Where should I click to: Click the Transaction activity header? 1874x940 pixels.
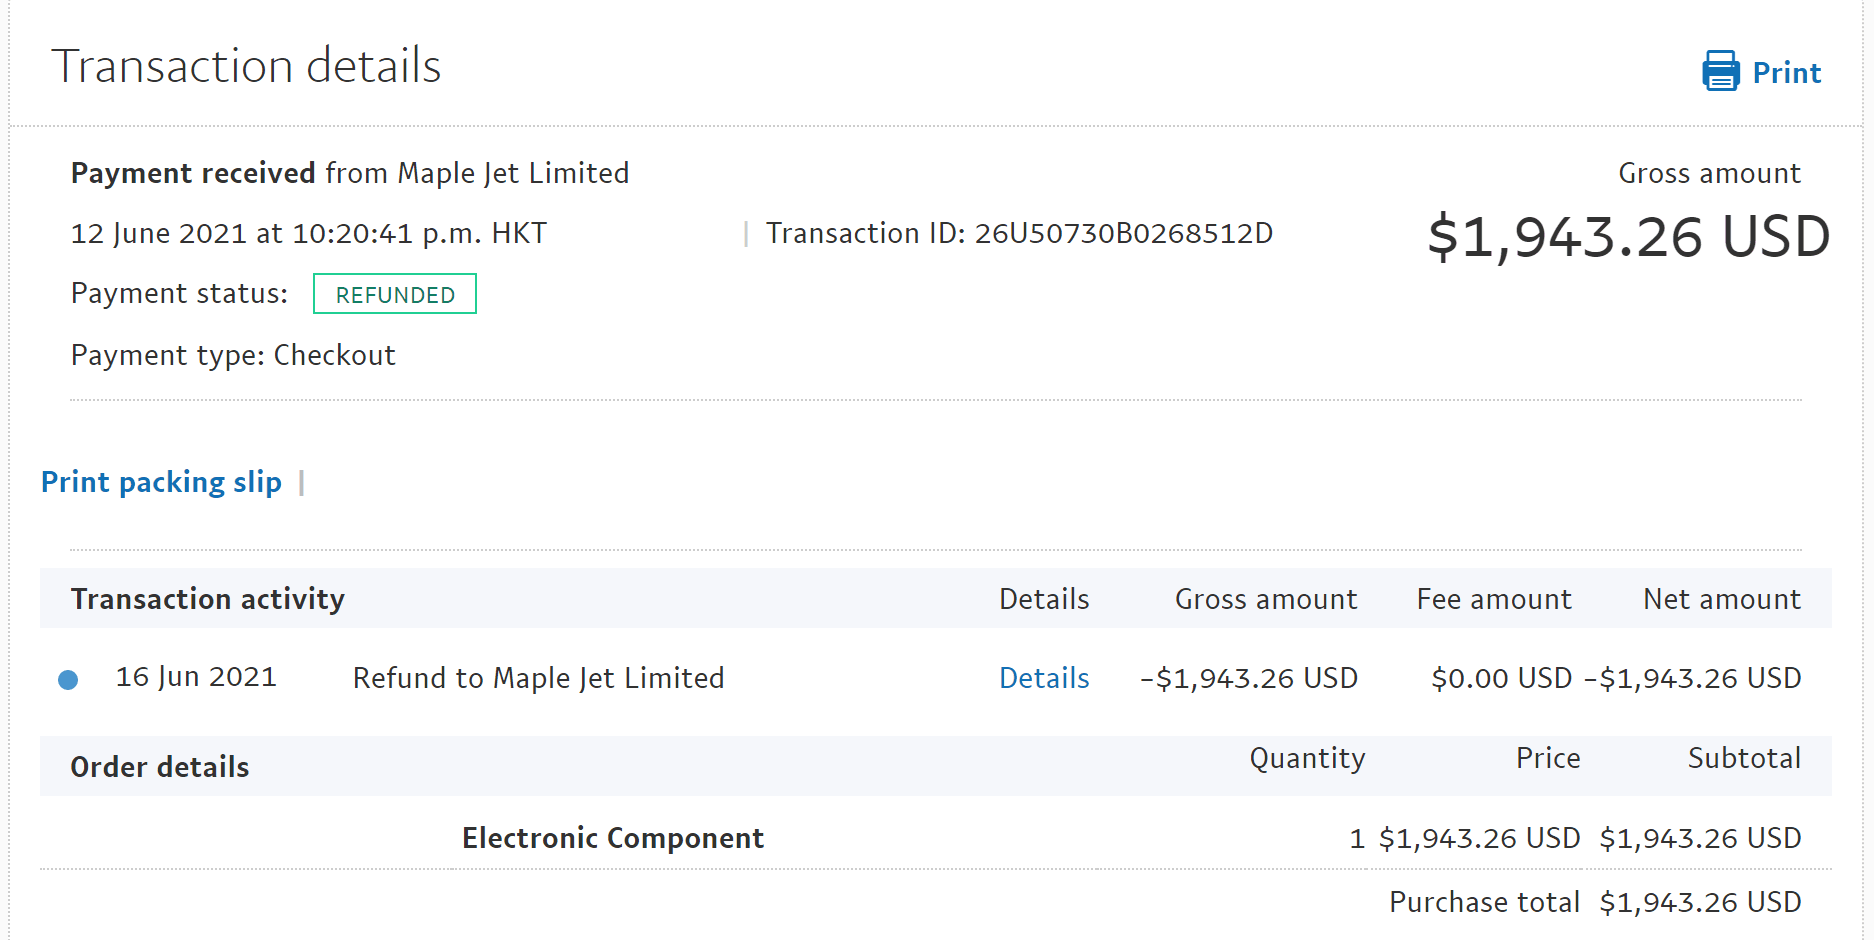(208, 599)
